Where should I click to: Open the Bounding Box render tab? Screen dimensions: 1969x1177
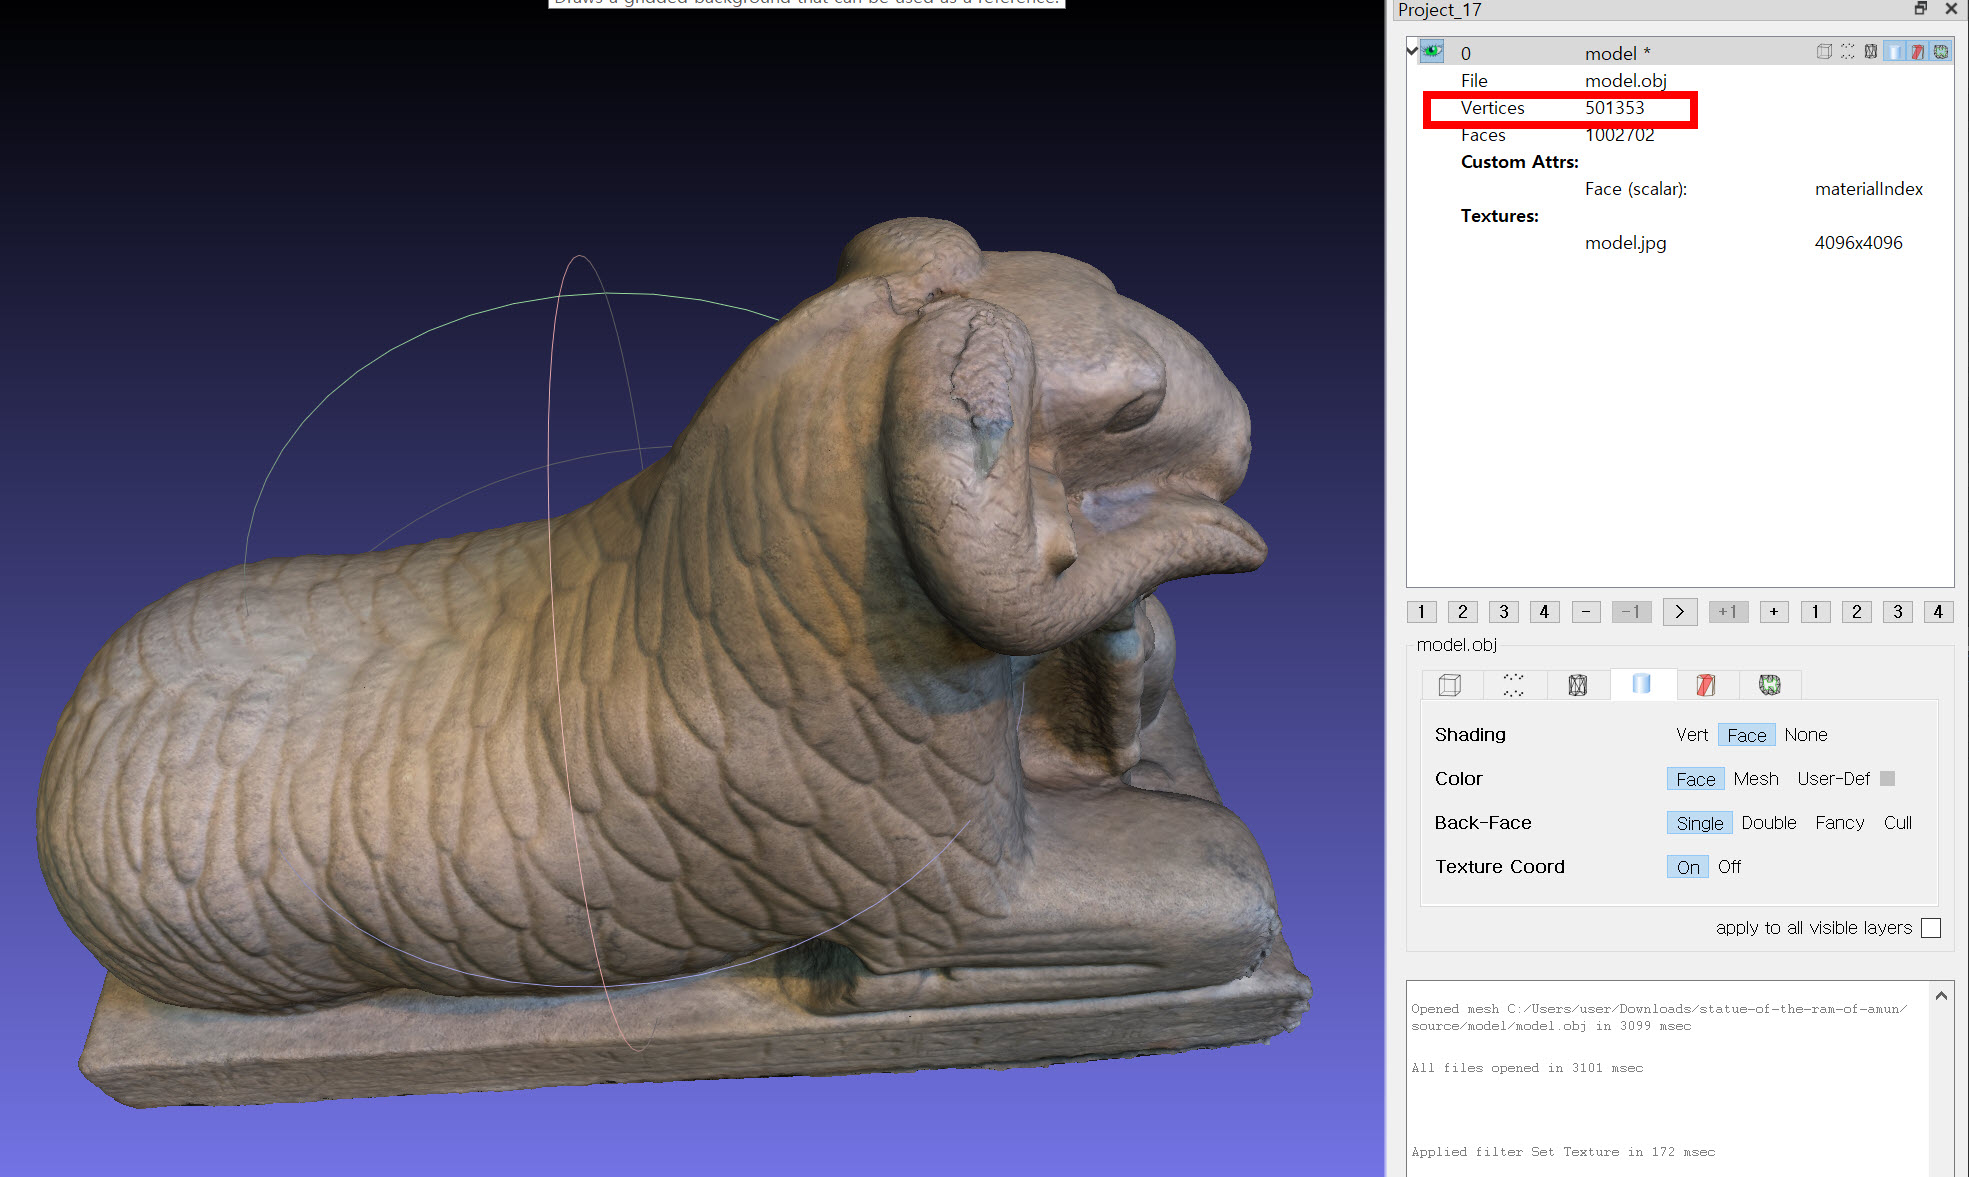[x=1450, y=685]
